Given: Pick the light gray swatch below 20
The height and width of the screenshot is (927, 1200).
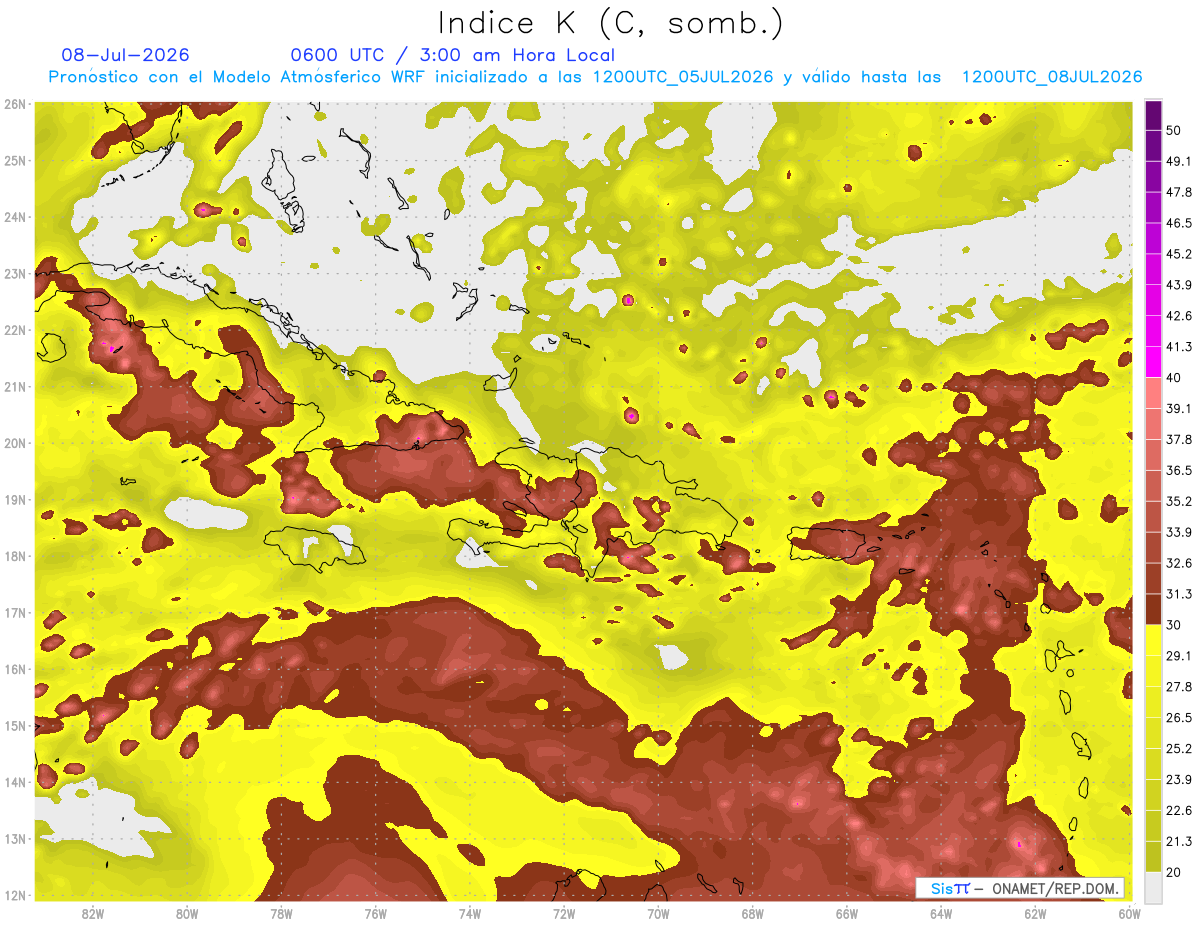Looking at the screenshot, I should [1153, 887].
